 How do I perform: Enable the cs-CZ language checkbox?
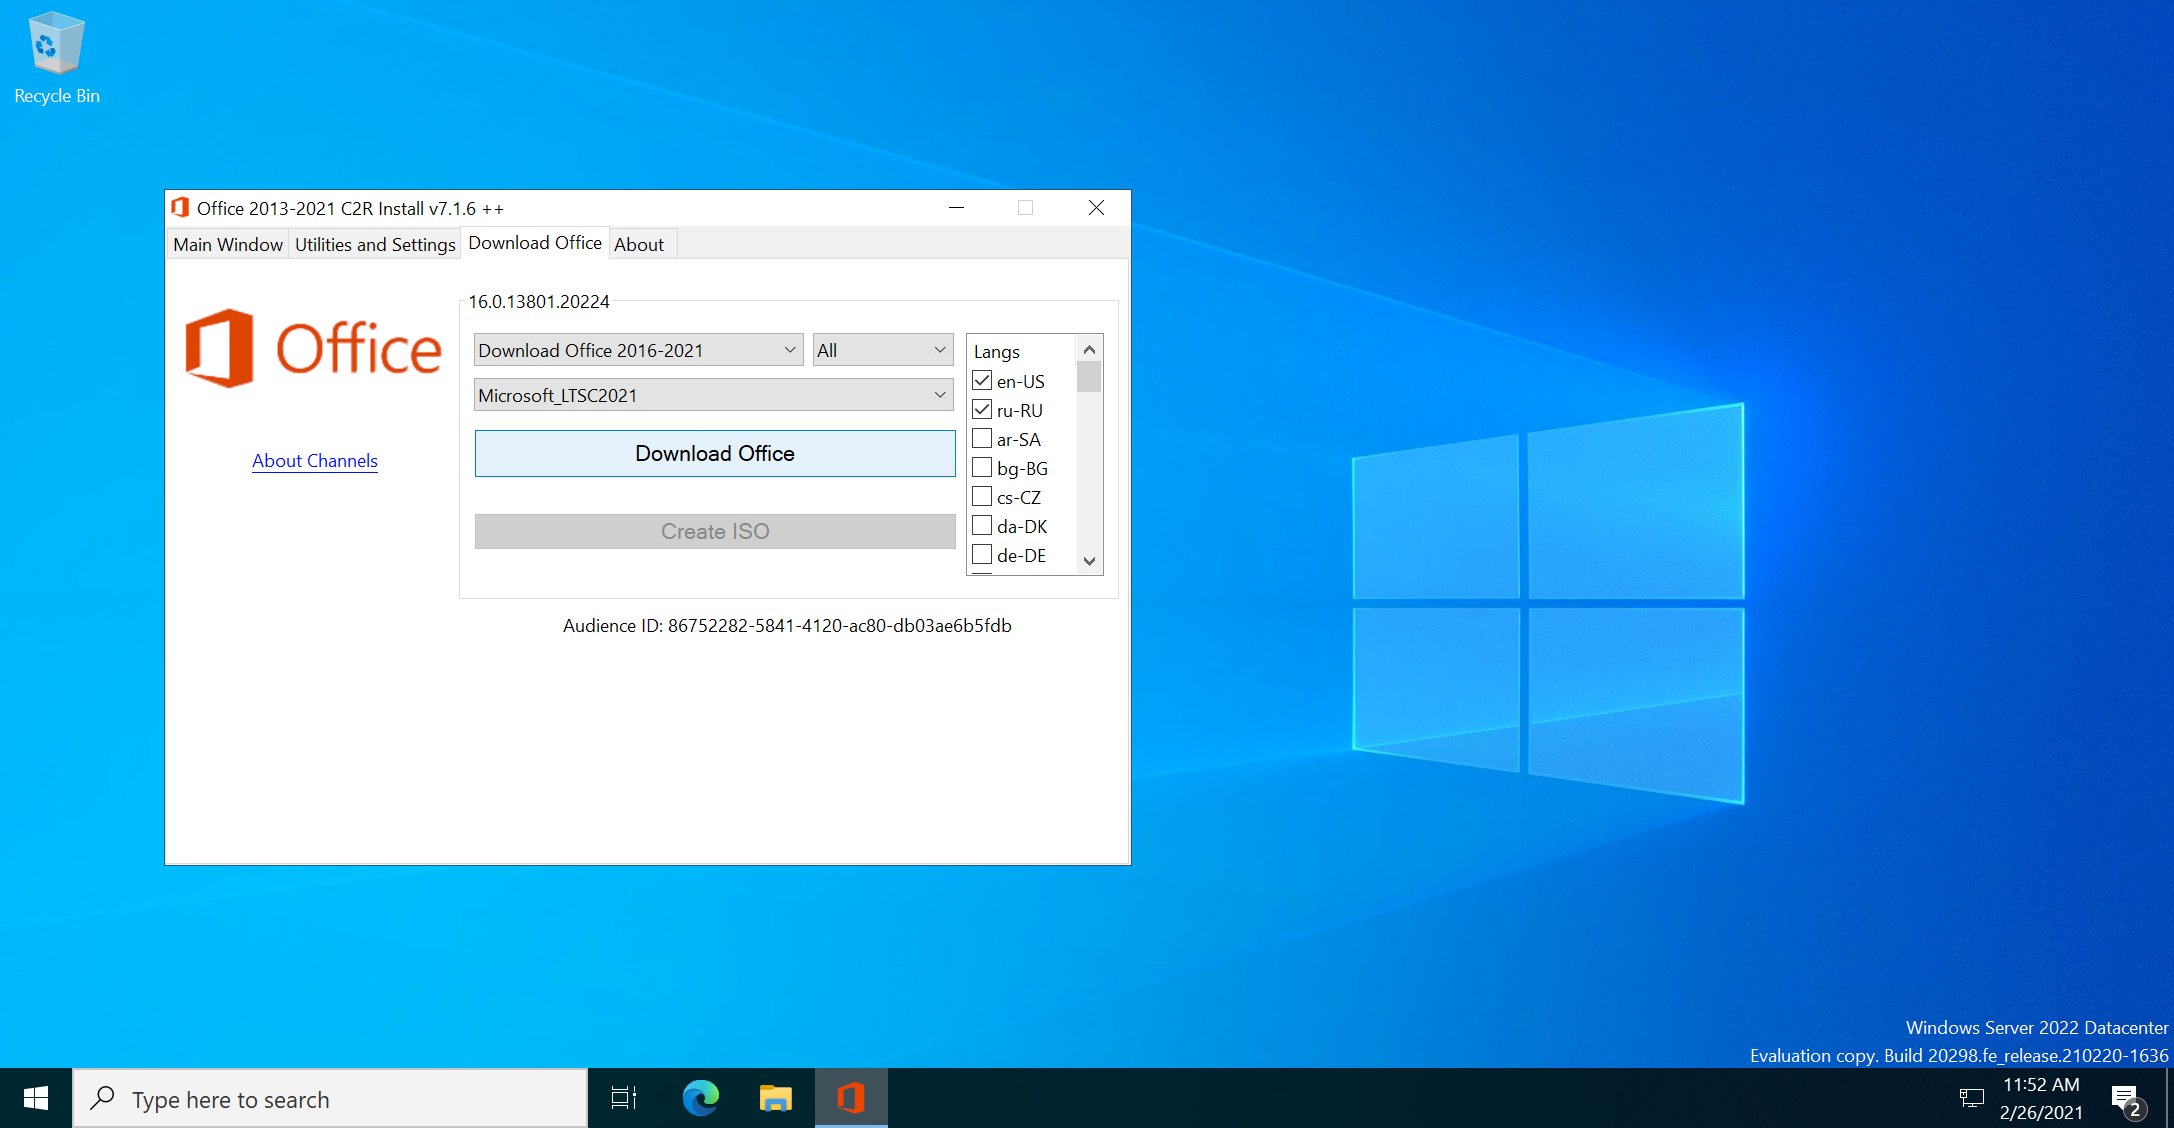pos(979,496)
